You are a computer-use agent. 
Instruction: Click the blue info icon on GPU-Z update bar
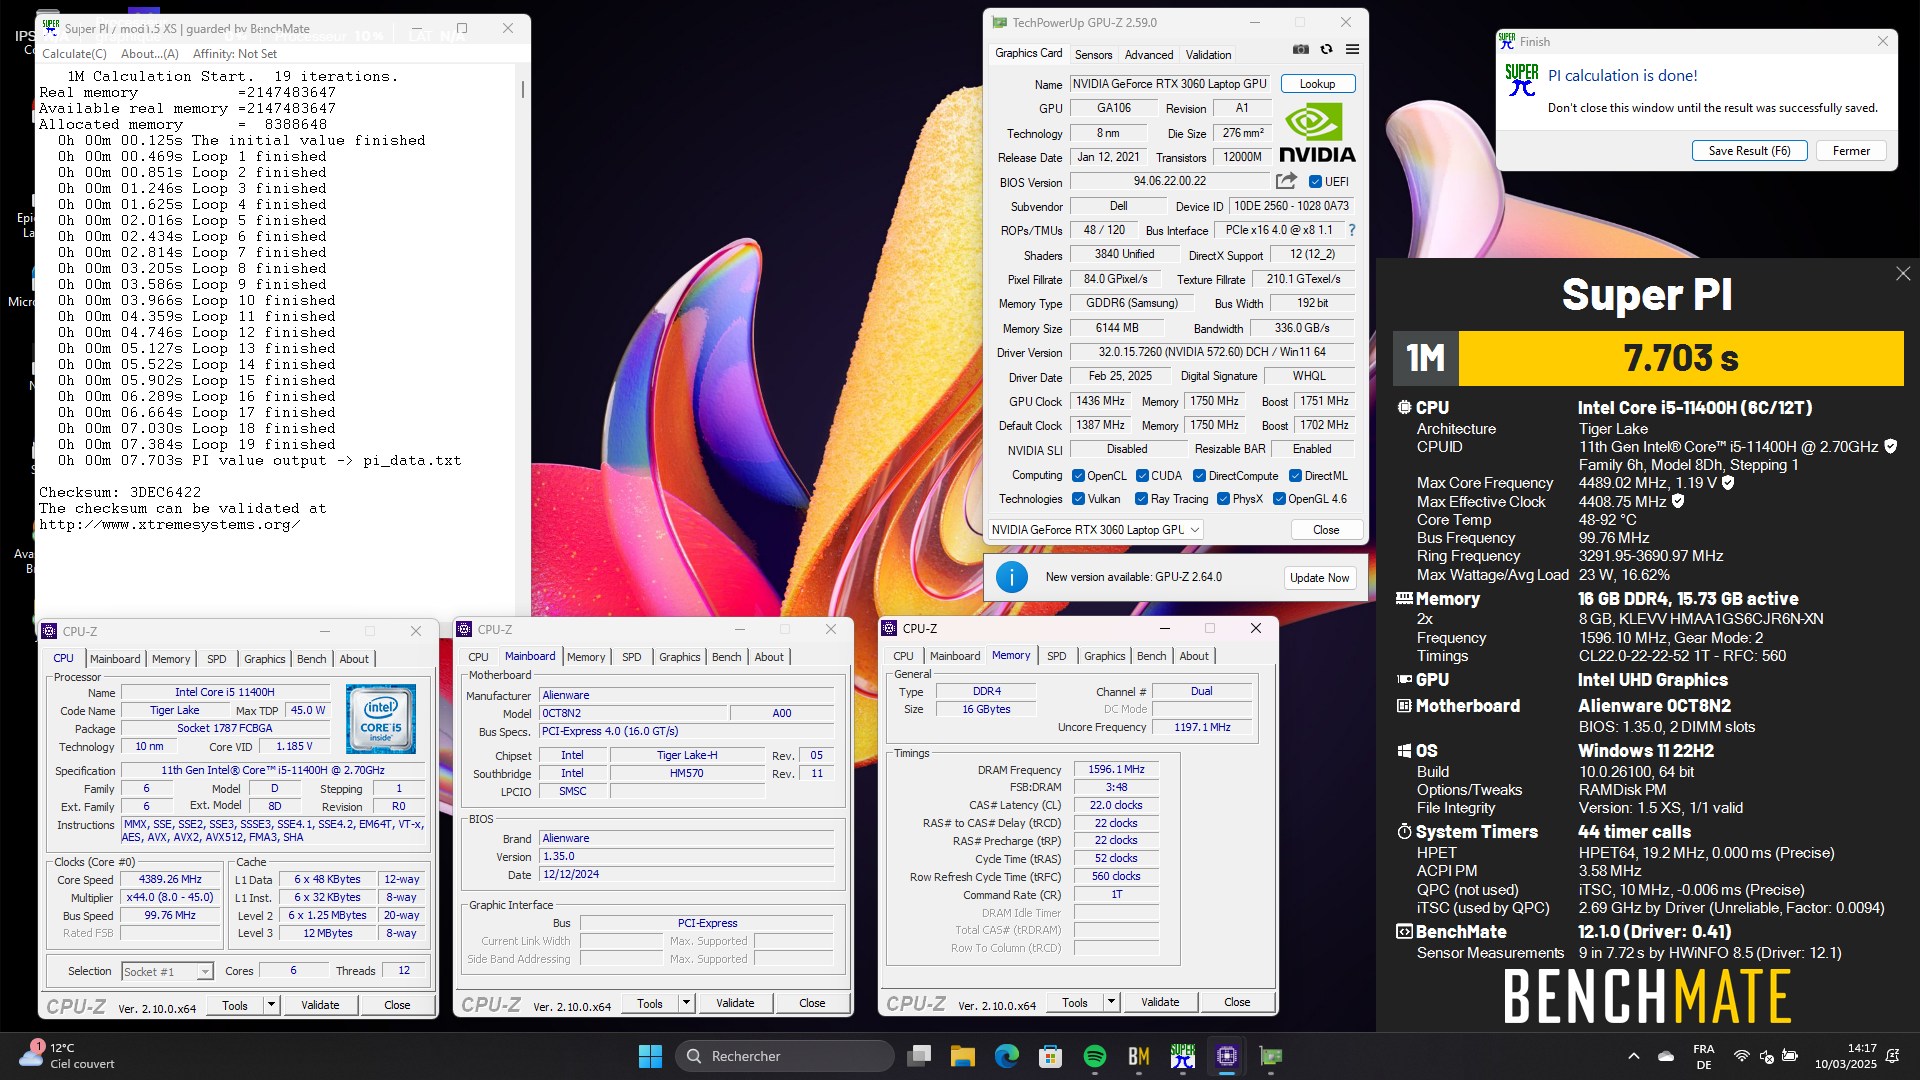click(x=1012, y=577)
